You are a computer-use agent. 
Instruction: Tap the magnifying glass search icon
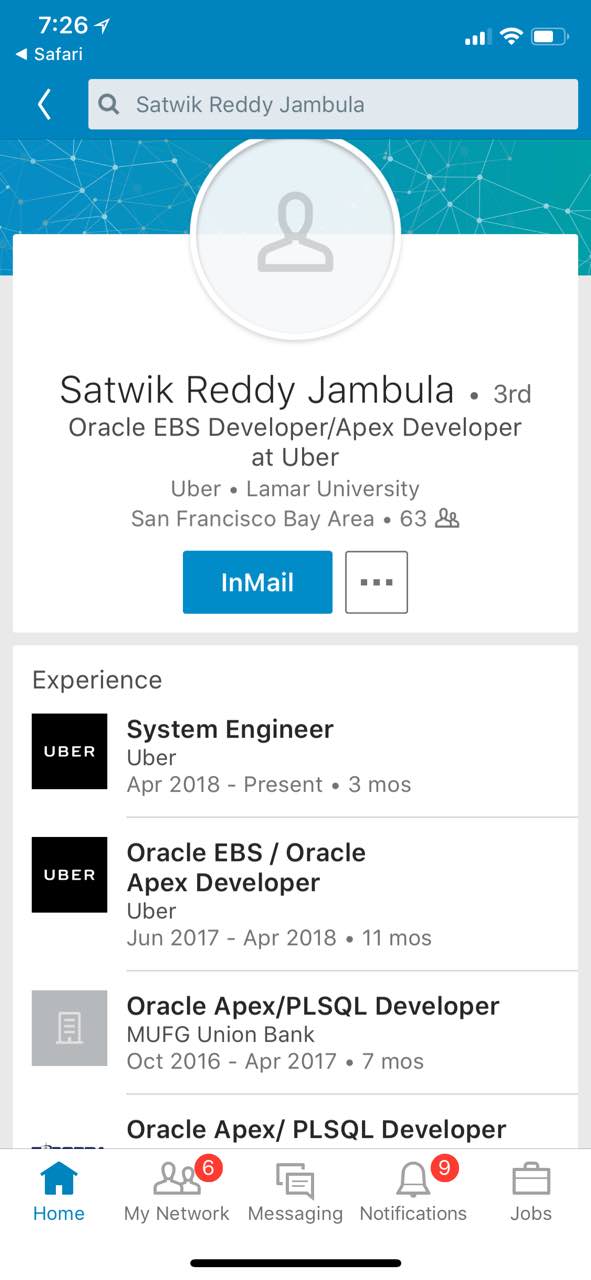(110, 105)
